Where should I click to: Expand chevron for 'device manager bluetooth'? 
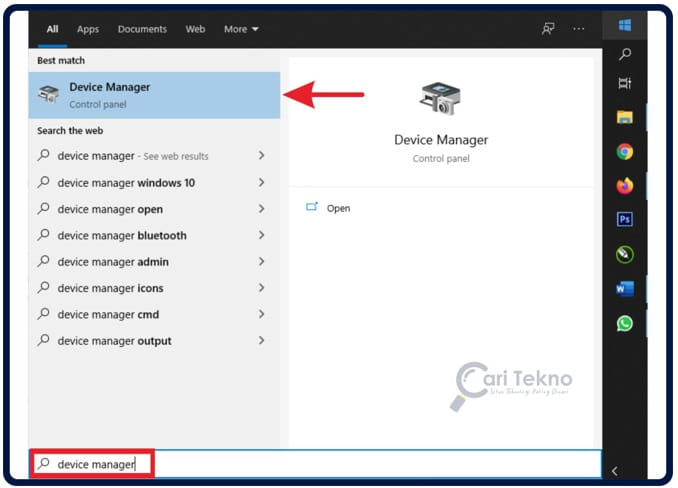[x=261, y=235]
